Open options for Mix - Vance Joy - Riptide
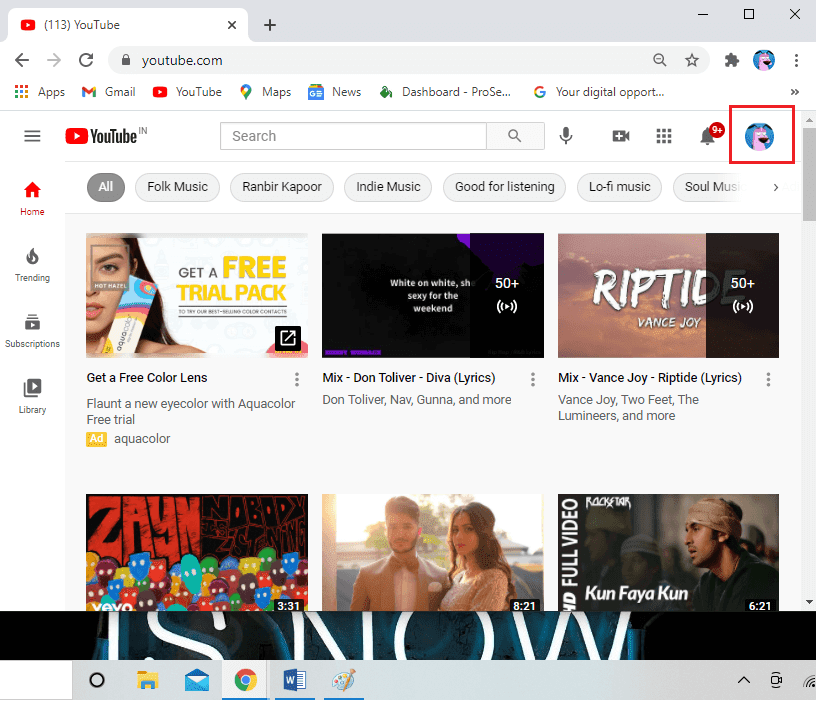 click(x=768, y=379)
